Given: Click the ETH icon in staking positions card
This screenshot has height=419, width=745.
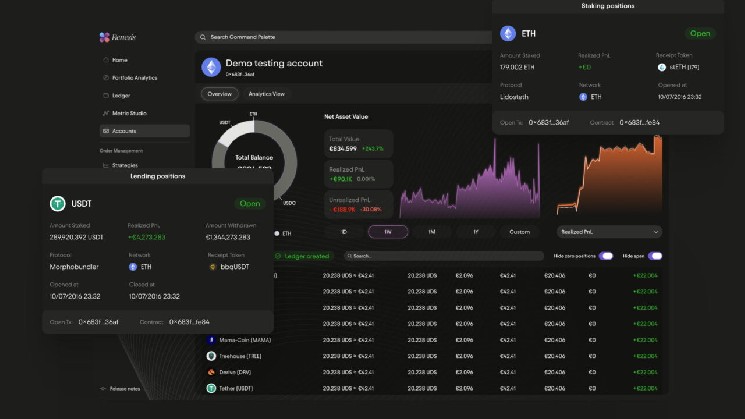Looking at the screenshot, I should tap(508, 33).
